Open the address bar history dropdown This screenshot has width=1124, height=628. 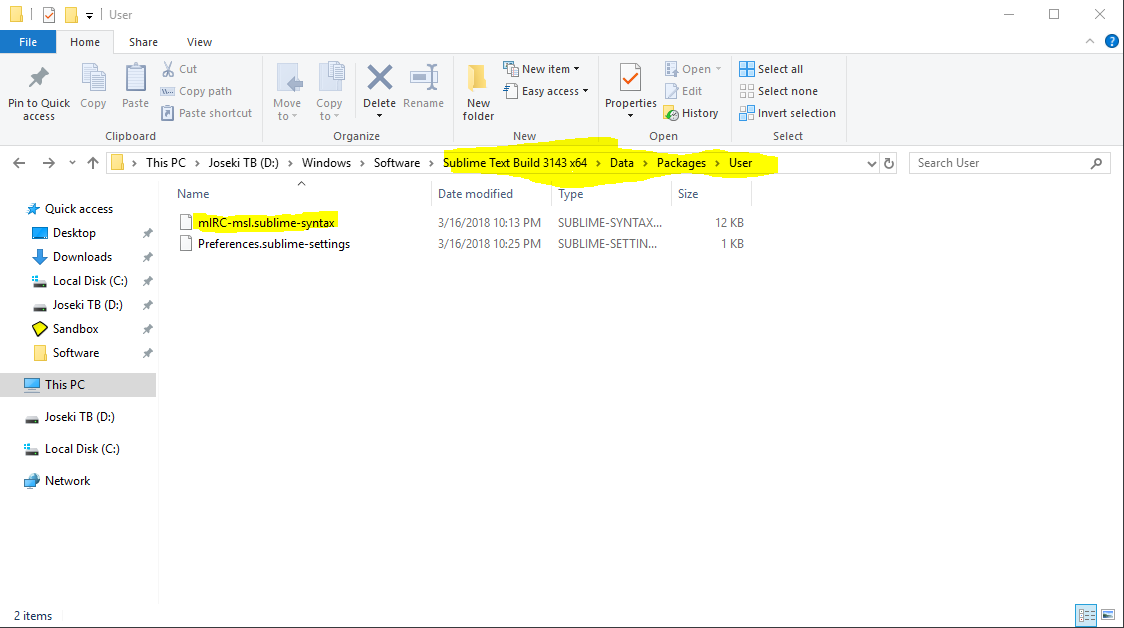872,163
